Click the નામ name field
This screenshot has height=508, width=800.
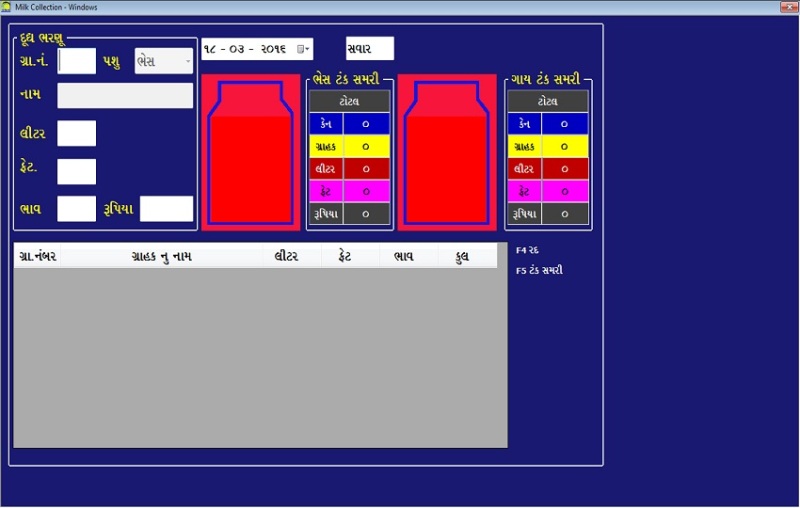(x=125, y=95)
